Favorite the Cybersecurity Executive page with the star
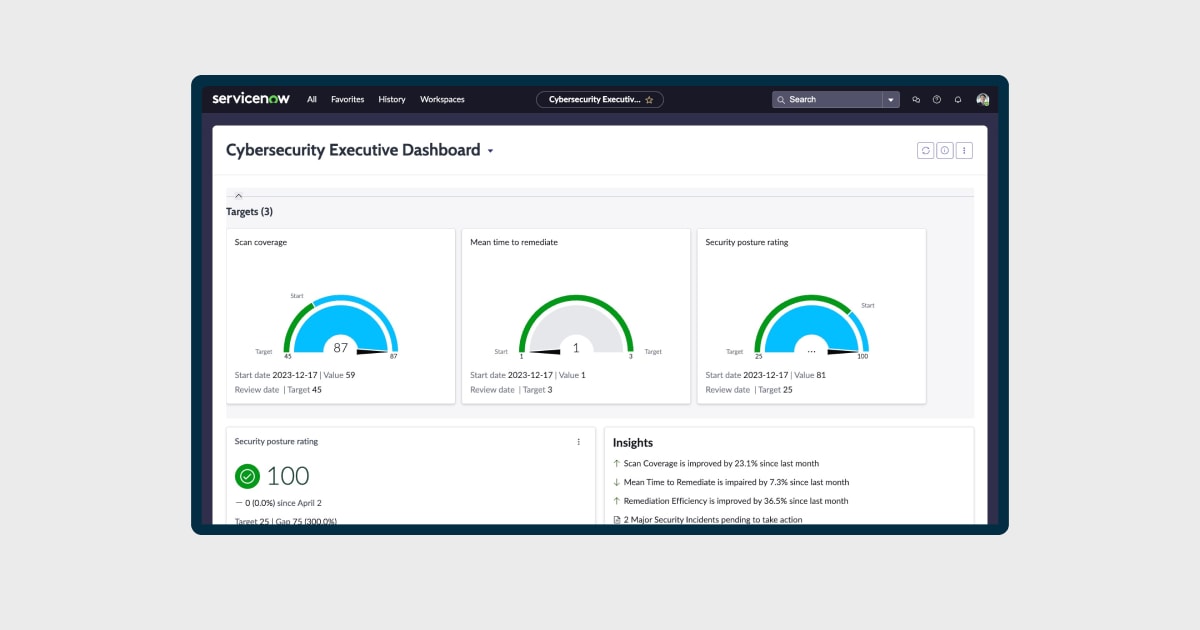 click(649, 100)
